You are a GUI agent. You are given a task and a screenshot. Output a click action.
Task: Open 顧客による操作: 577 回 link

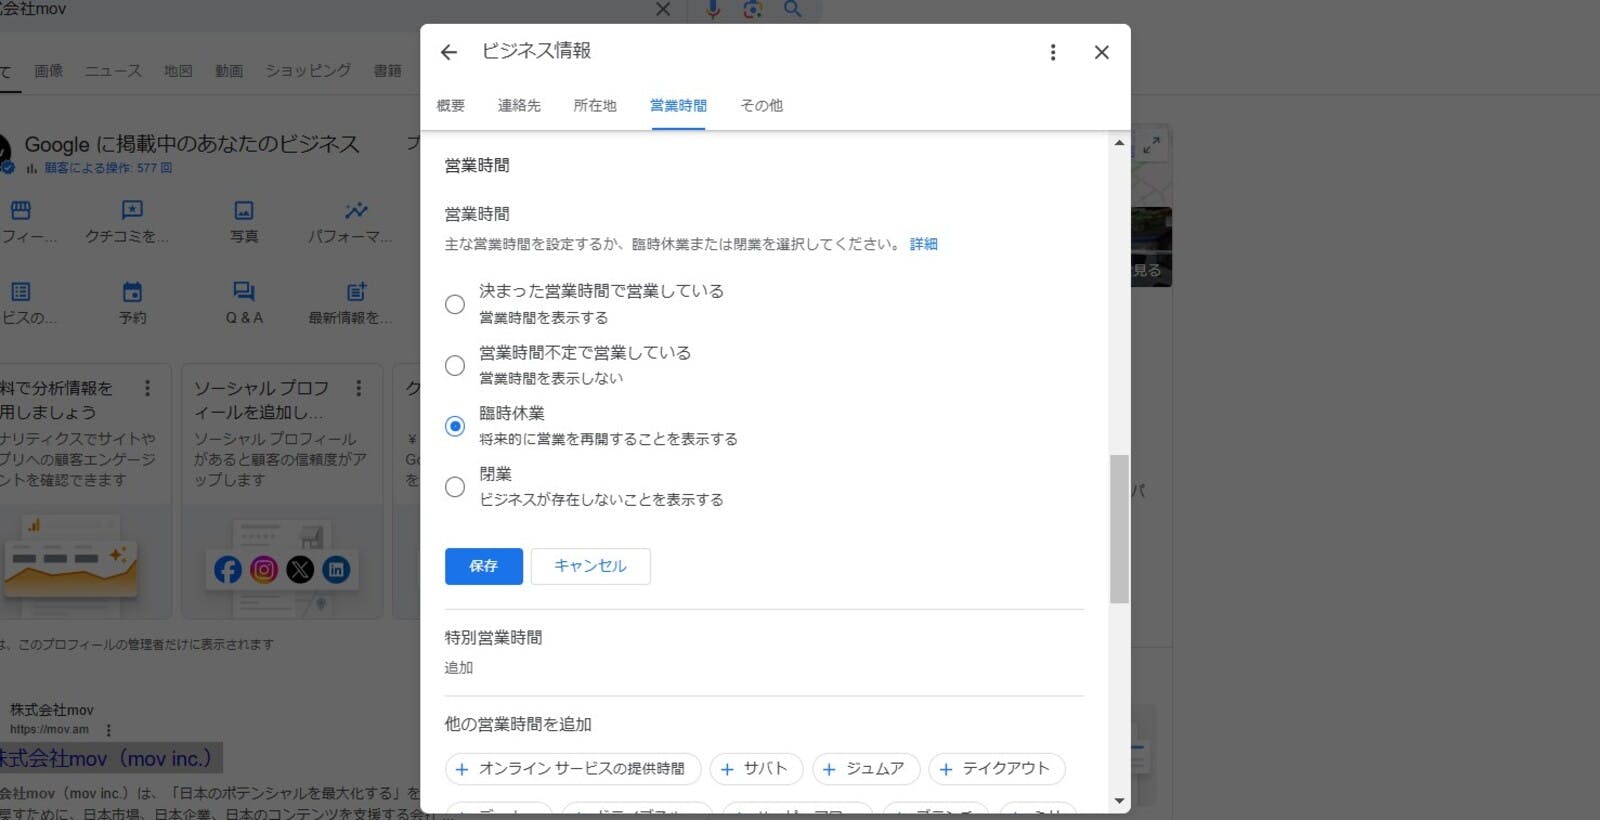(x=108, y=168)
